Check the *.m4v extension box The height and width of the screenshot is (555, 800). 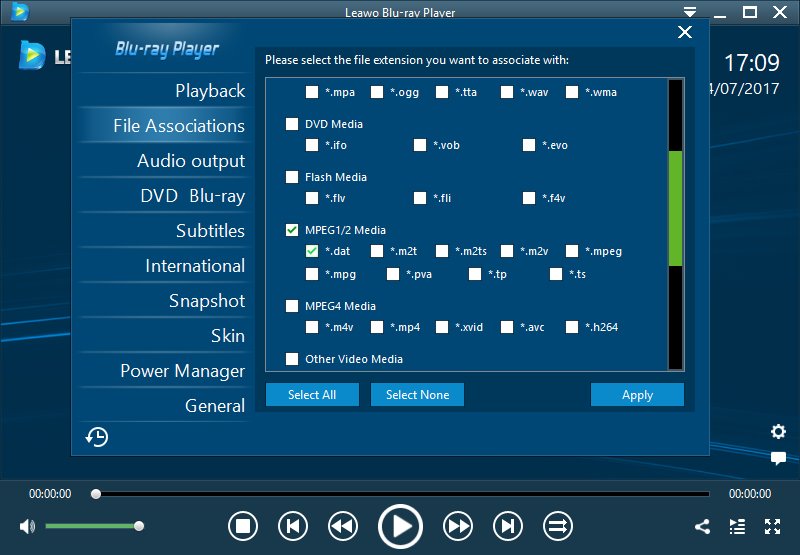[x=312, y=327]
